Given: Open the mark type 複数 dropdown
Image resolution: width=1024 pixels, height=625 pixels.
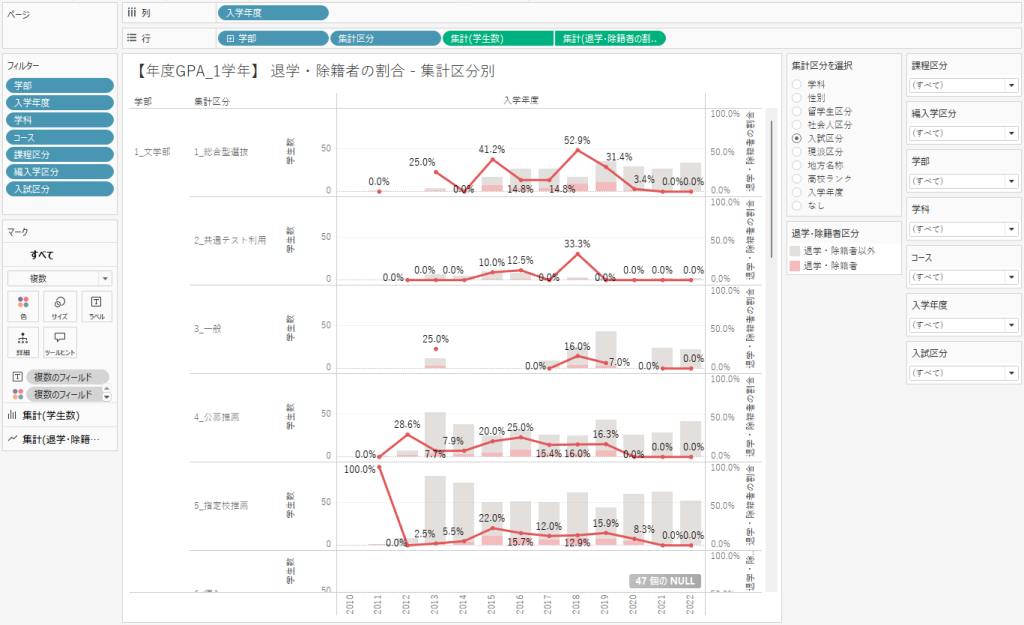Looking at the screenshot, I should pyautogui.click(x=105, y=278).
